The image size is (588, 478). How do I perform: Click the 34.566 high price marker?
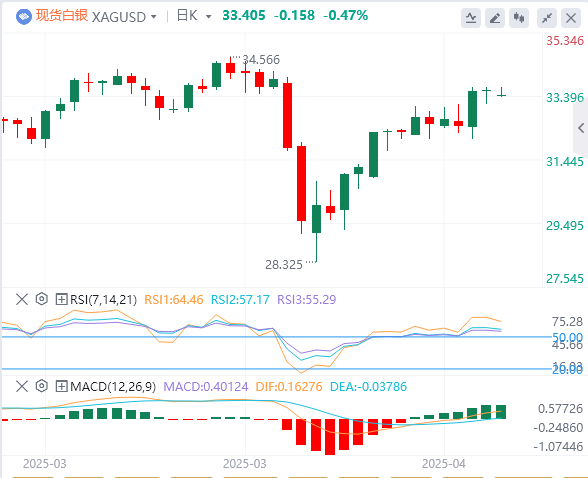click(x=261, y=60)
